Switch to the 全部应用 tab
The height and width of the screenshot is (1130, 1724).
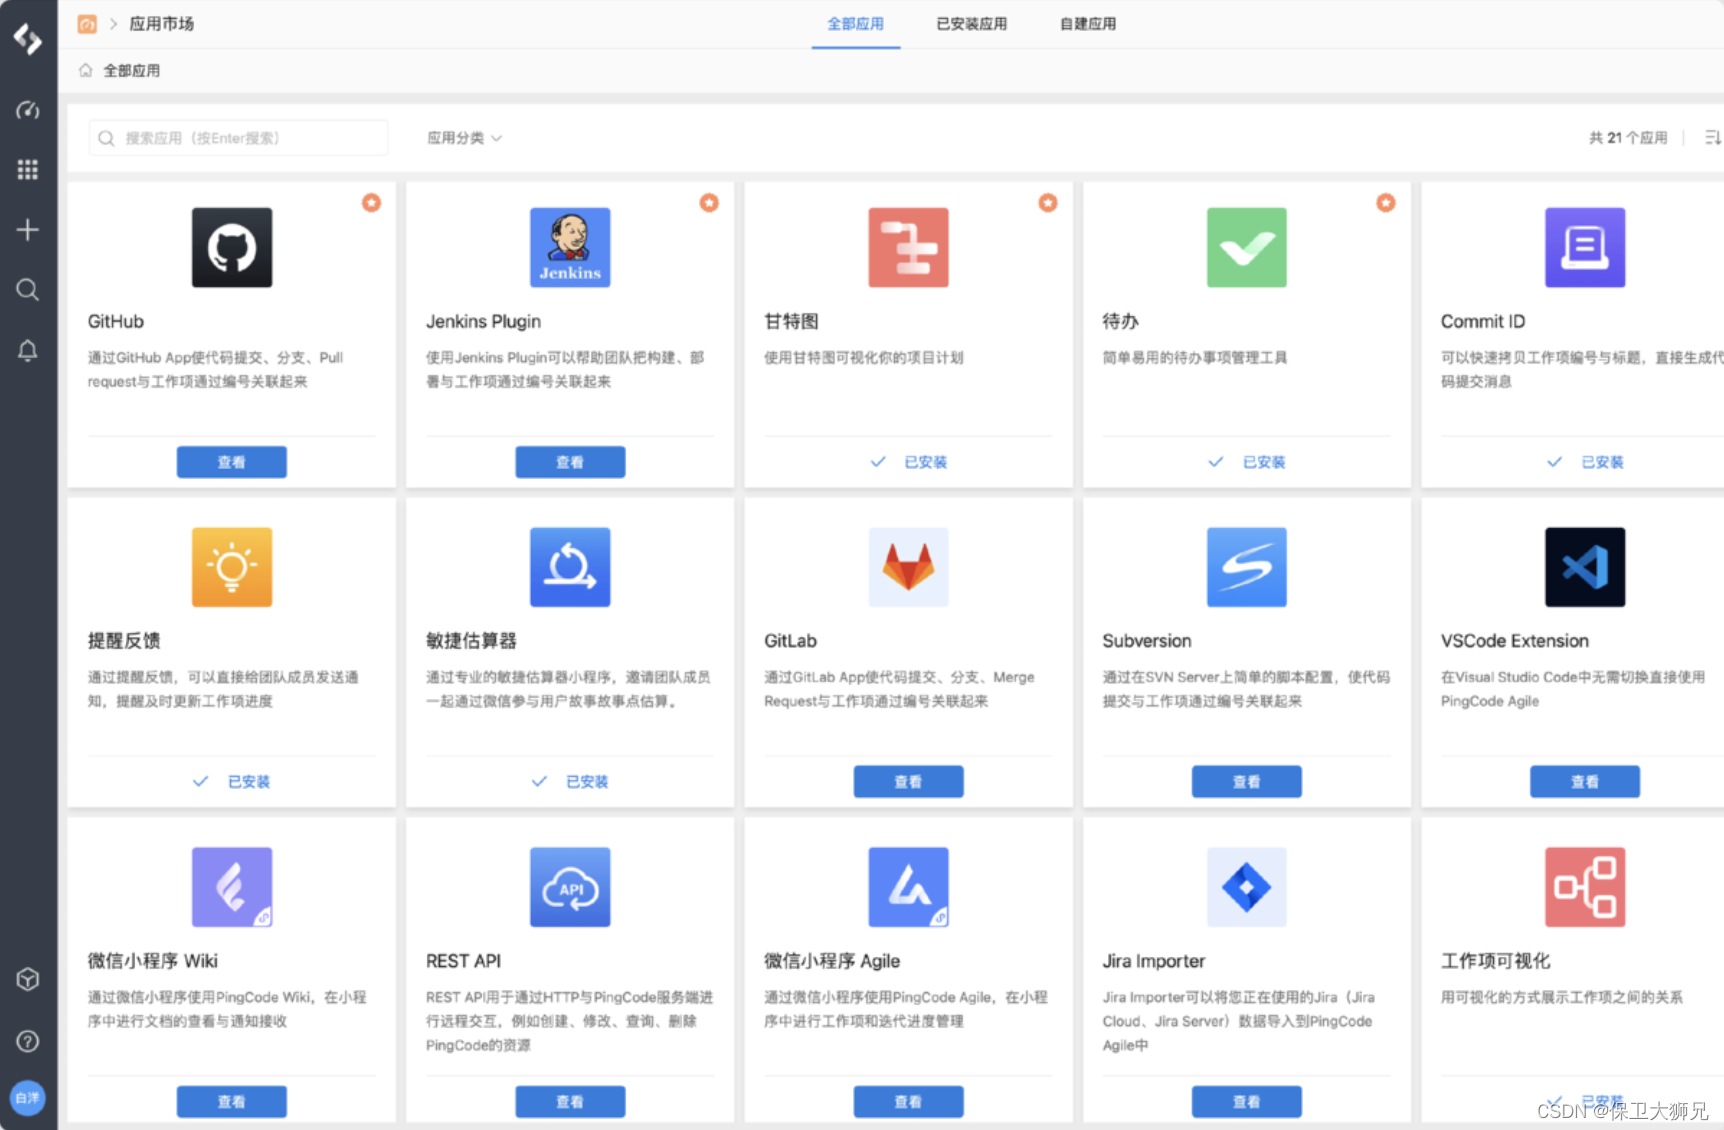pyautogui.click(x=855, y=24)
